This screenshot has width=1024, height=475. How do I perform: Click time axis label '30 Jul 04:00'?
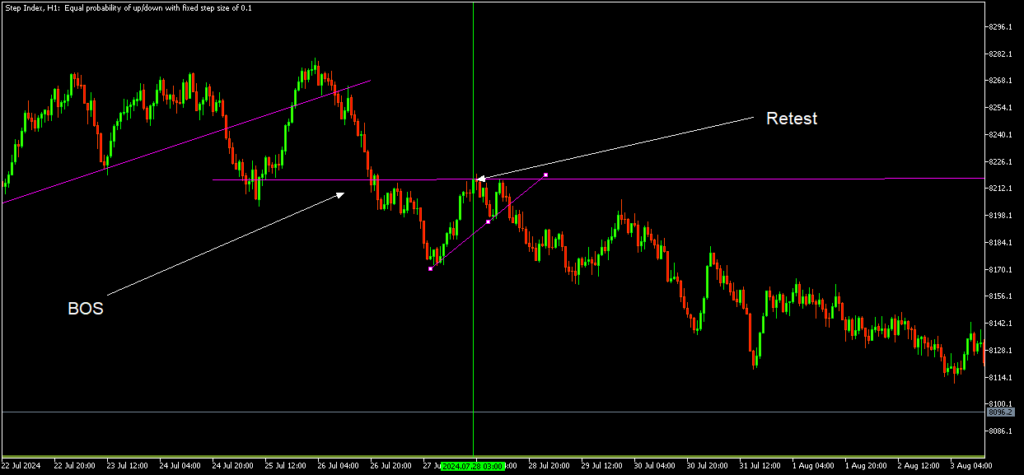[x=656, y=467]
